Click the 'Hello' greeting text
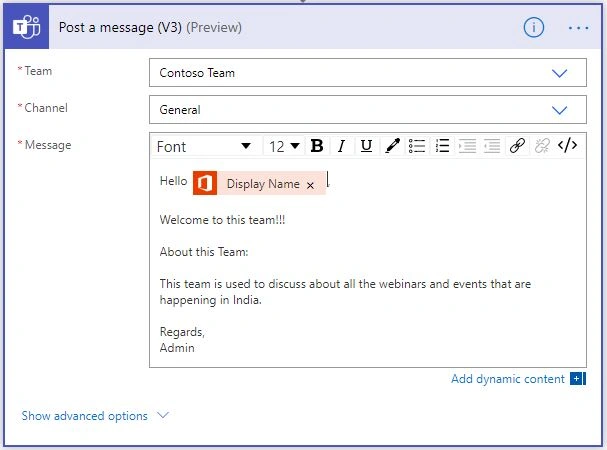Viewport: 607px width, 450px height. 173,181
